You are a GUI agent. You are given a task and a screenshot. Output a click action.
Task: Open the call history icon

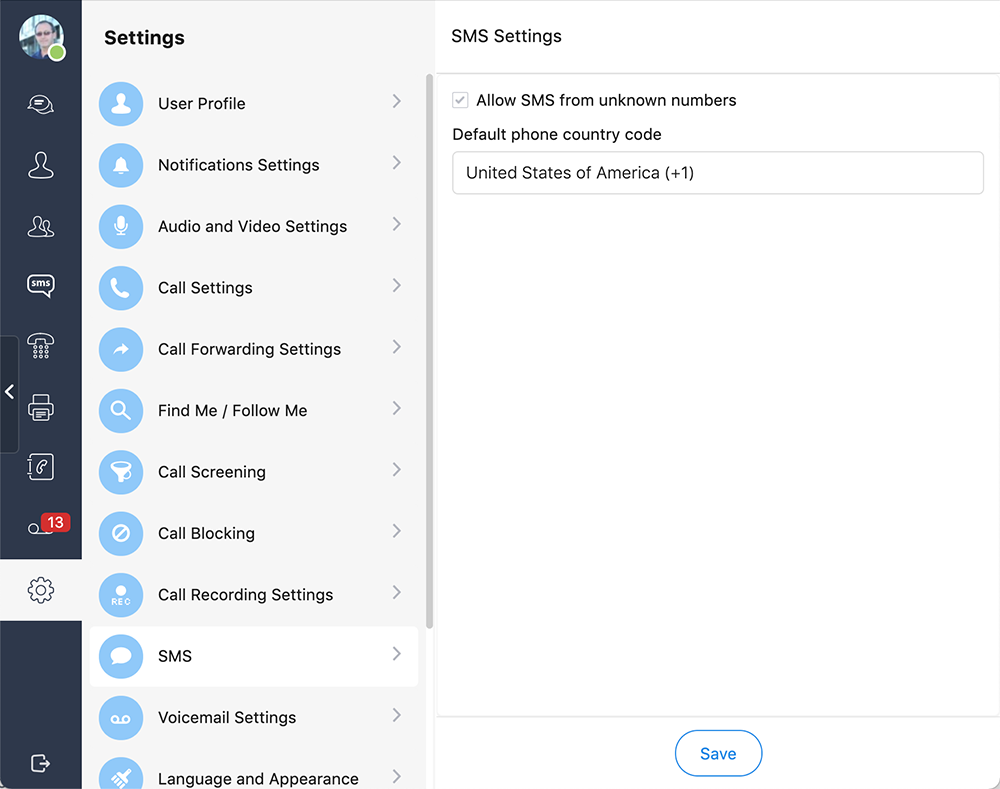[41, 466]
